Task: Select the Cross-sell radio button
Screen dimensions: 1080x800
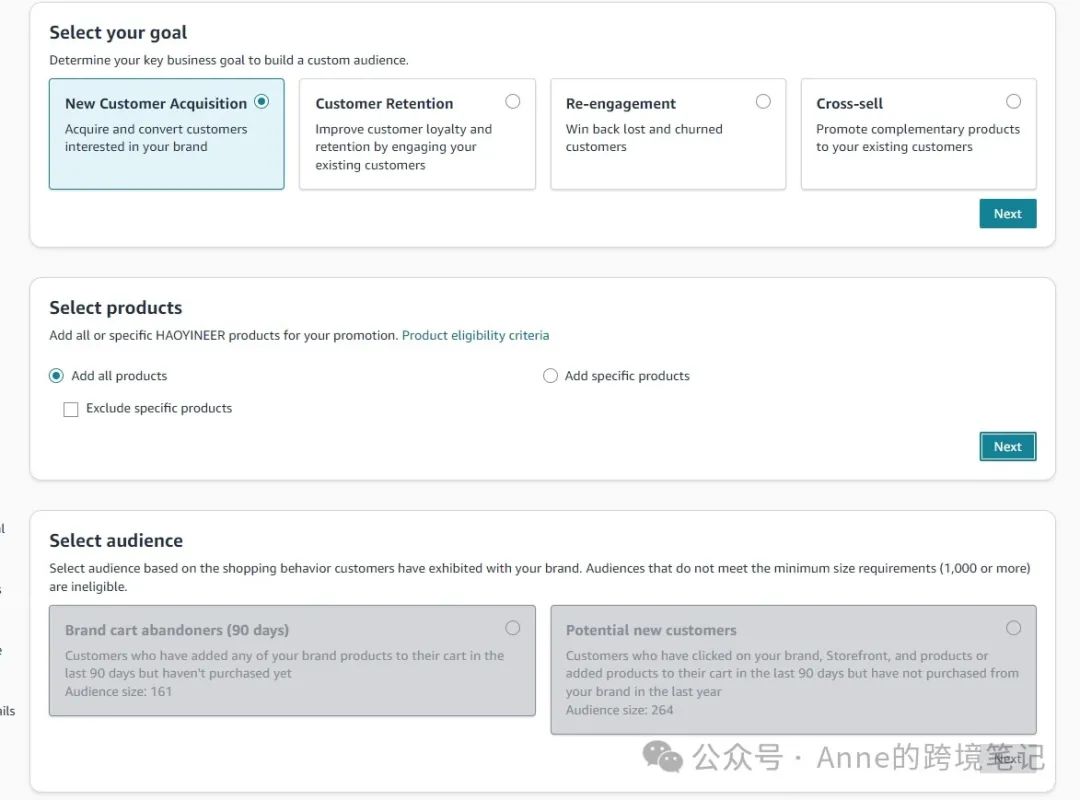Action: (x=1014, y=101)
